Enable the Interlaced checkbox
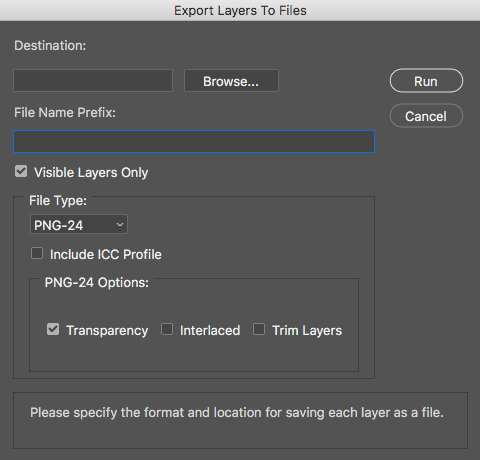Viewport: 480px width, 460px height. 167,329
